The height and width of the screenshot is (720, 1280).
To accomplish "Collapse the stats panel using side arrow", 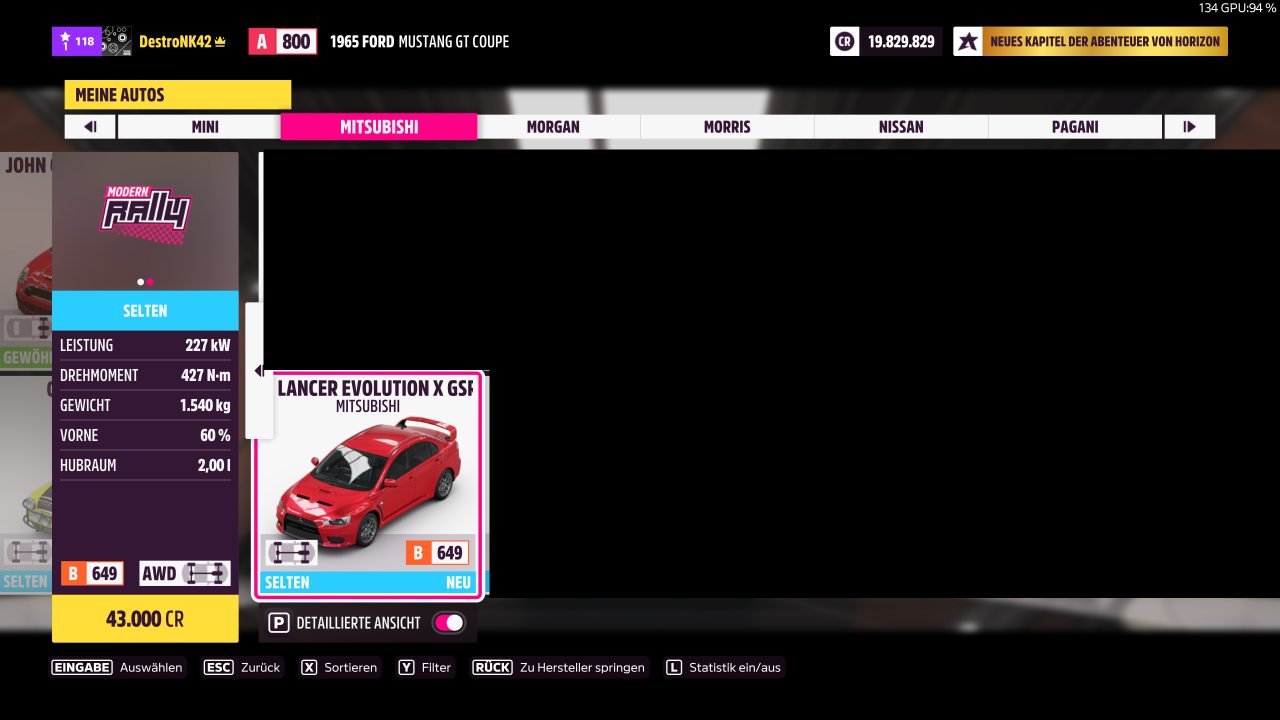I will (258, 371).
